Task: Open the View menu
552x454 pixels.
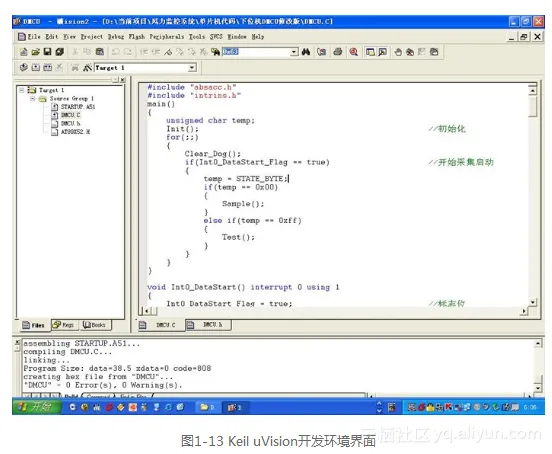Action: click(x=69, y=37)
